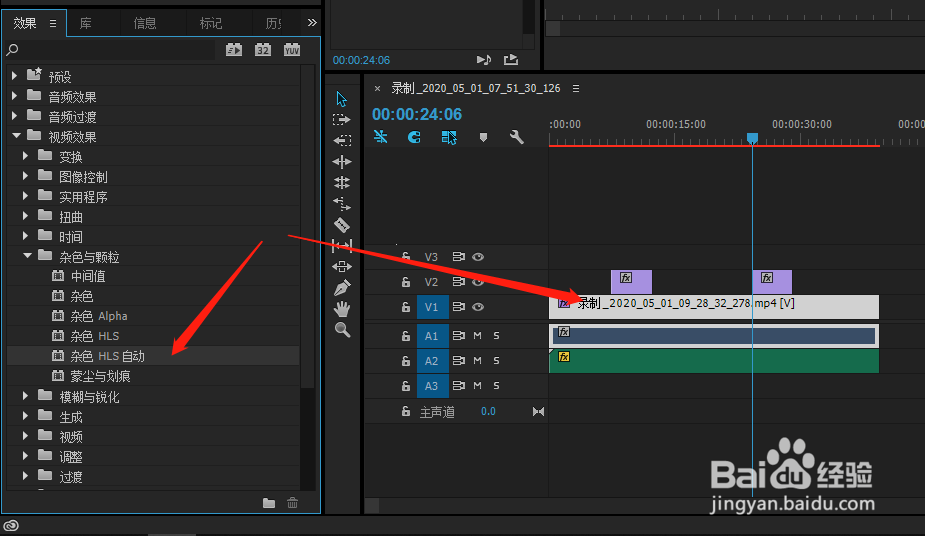The height and width of the screenshot is (536, 925).
Task: Click the timeline 00:00:24:06 timecode field
Action: point(417,114)
